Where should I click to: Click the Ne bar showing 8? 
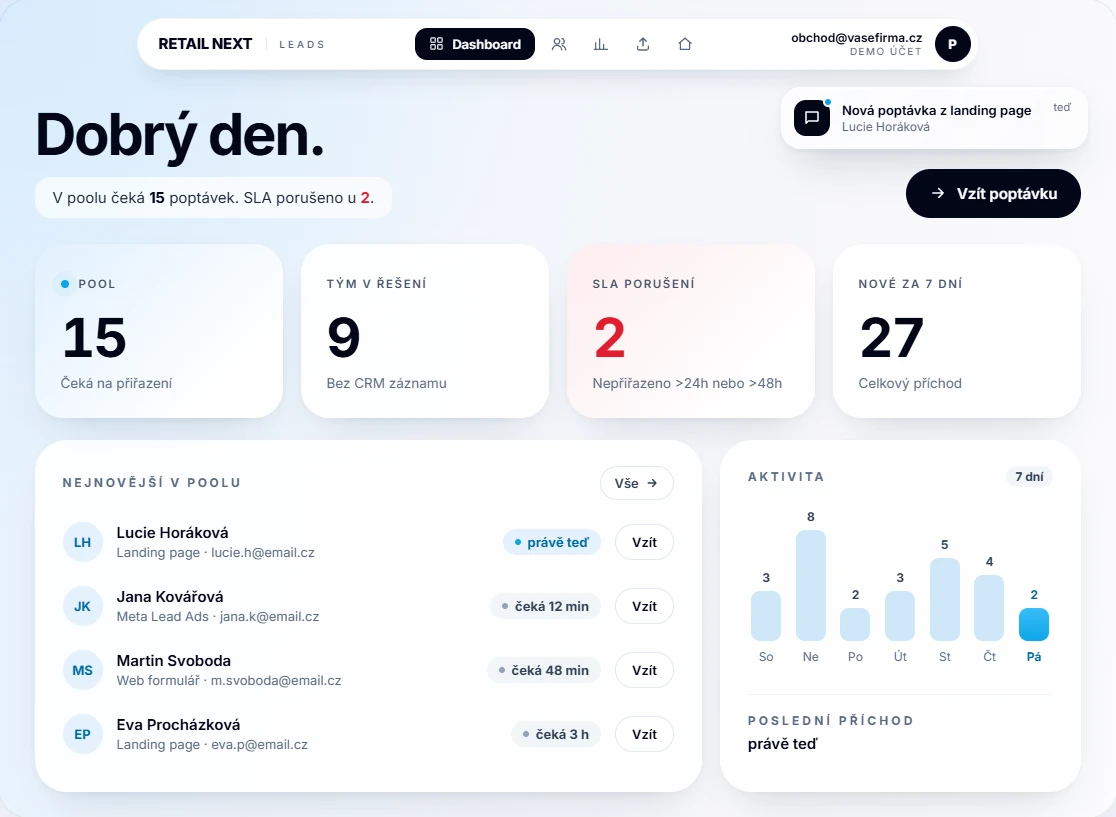811,585
